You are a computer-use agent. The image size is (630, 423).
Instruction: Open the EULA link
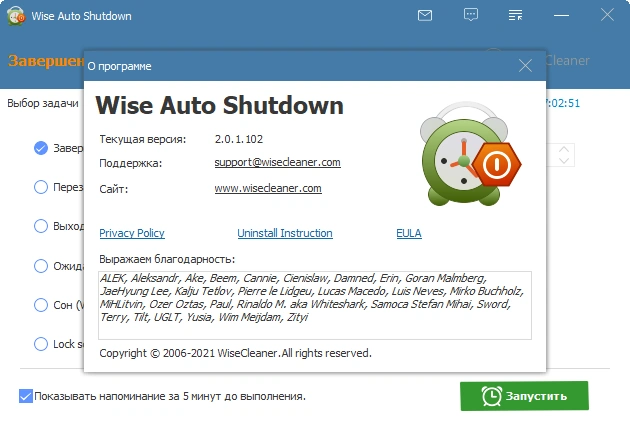(x=409, y=233)
